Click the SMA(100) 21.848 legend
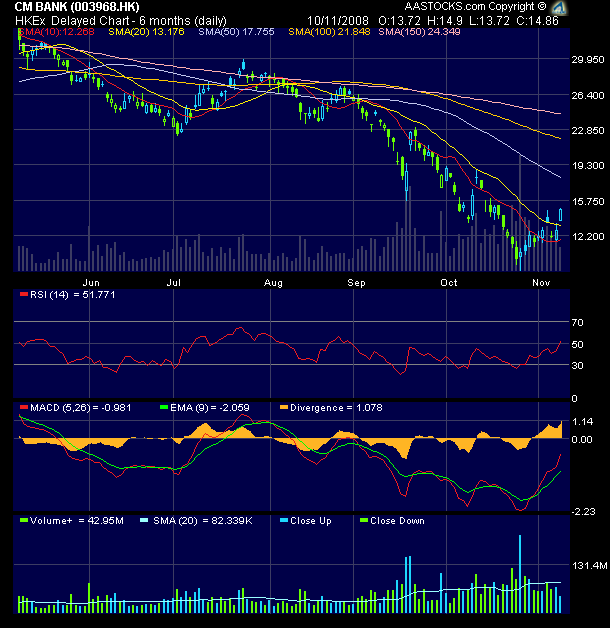 tap(329, 32)
